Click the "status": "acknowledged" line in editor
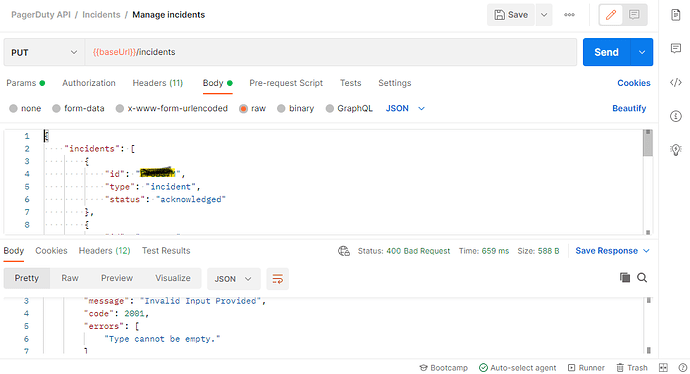This screenshot has height=374, width=690. 165,200
